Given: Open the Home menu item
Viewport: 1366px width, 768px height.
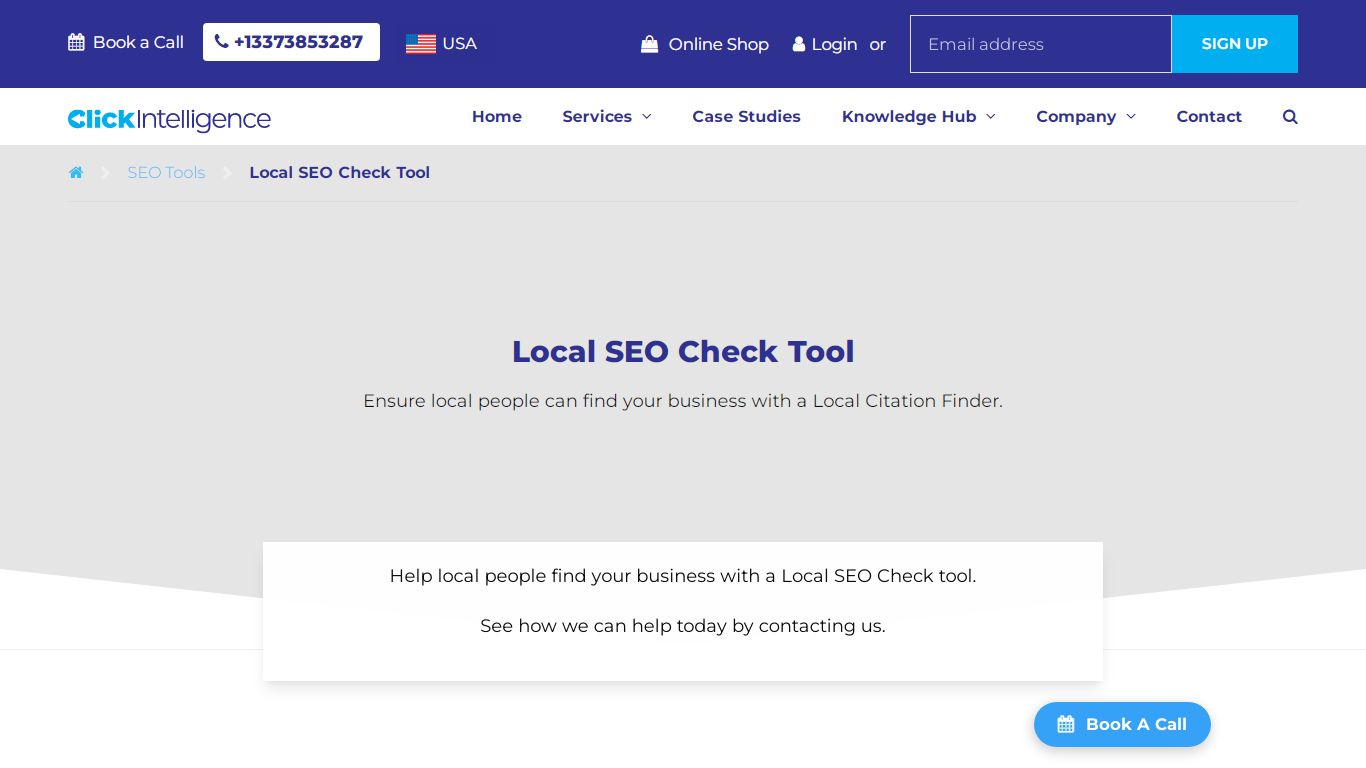Looking at the screenshot, I should 497,117.
